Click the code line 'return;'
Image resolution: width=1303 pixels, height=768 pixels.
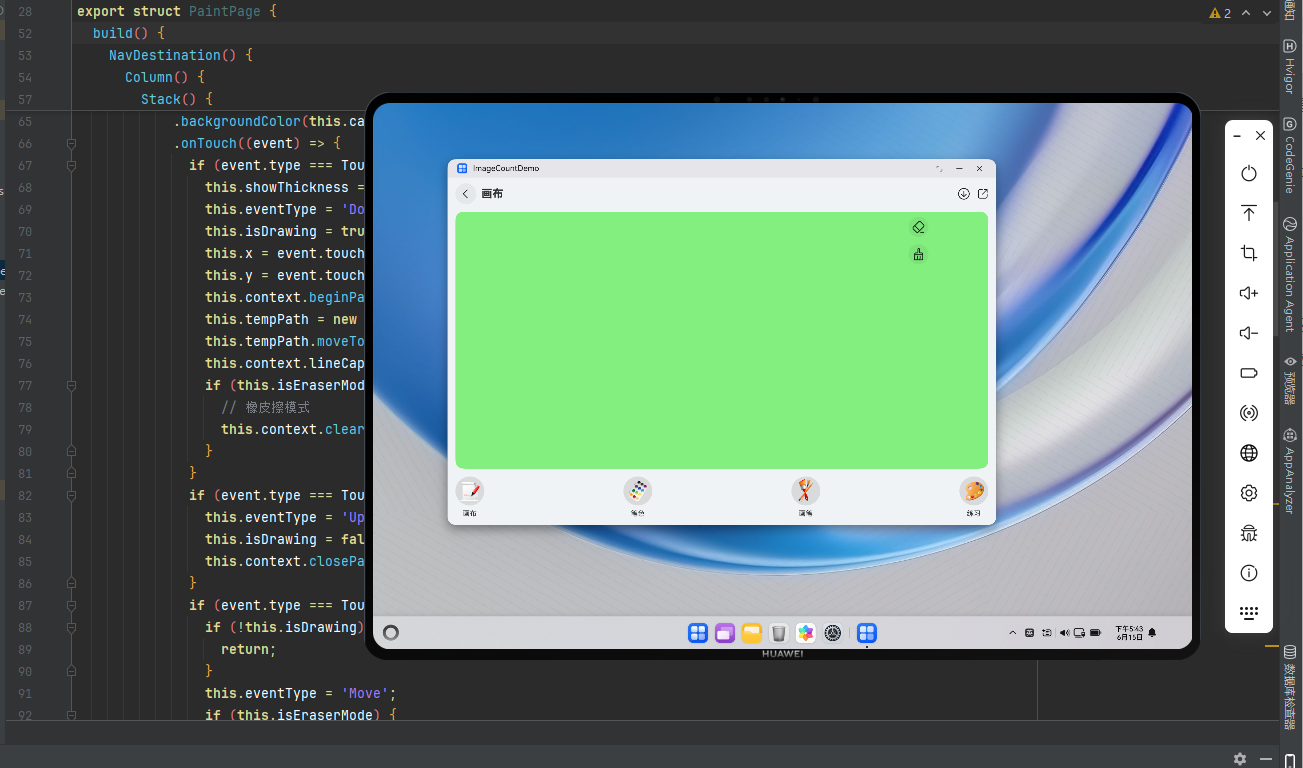coord(249,649)
